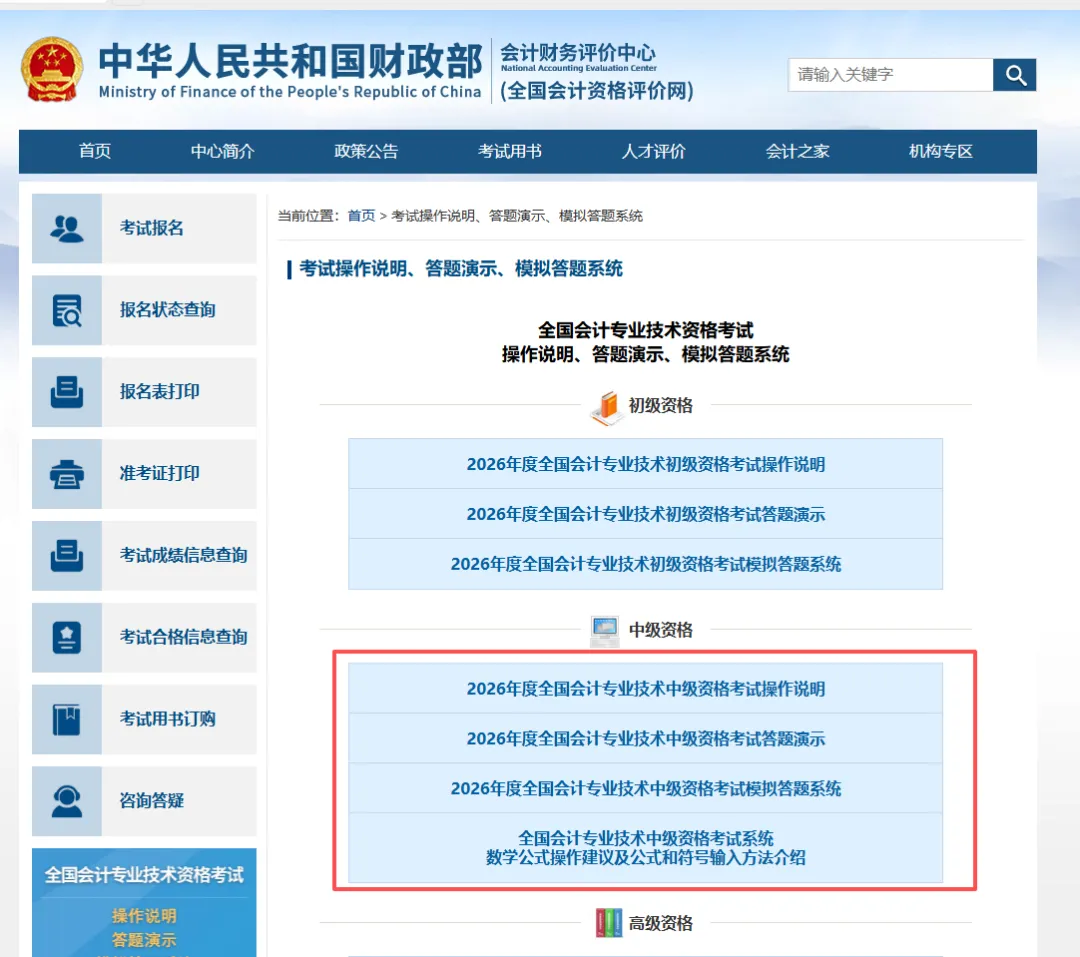Focus the 请输入关键字 search field
Image resolution: width=1080 pixels, height=957 pixels.
coord(890,74)
